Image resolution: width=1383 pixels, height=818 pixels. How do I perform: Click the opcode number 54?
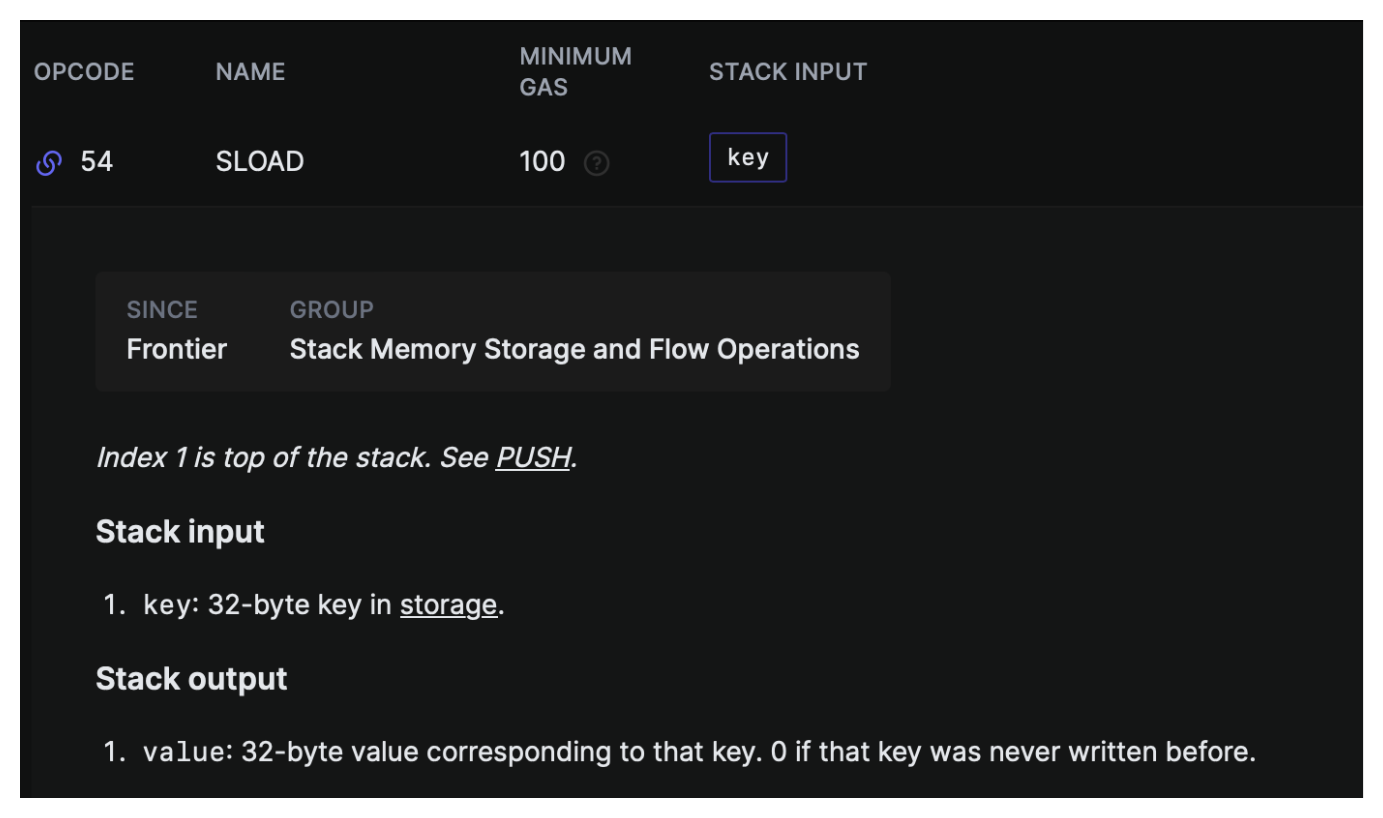[97, 162]
